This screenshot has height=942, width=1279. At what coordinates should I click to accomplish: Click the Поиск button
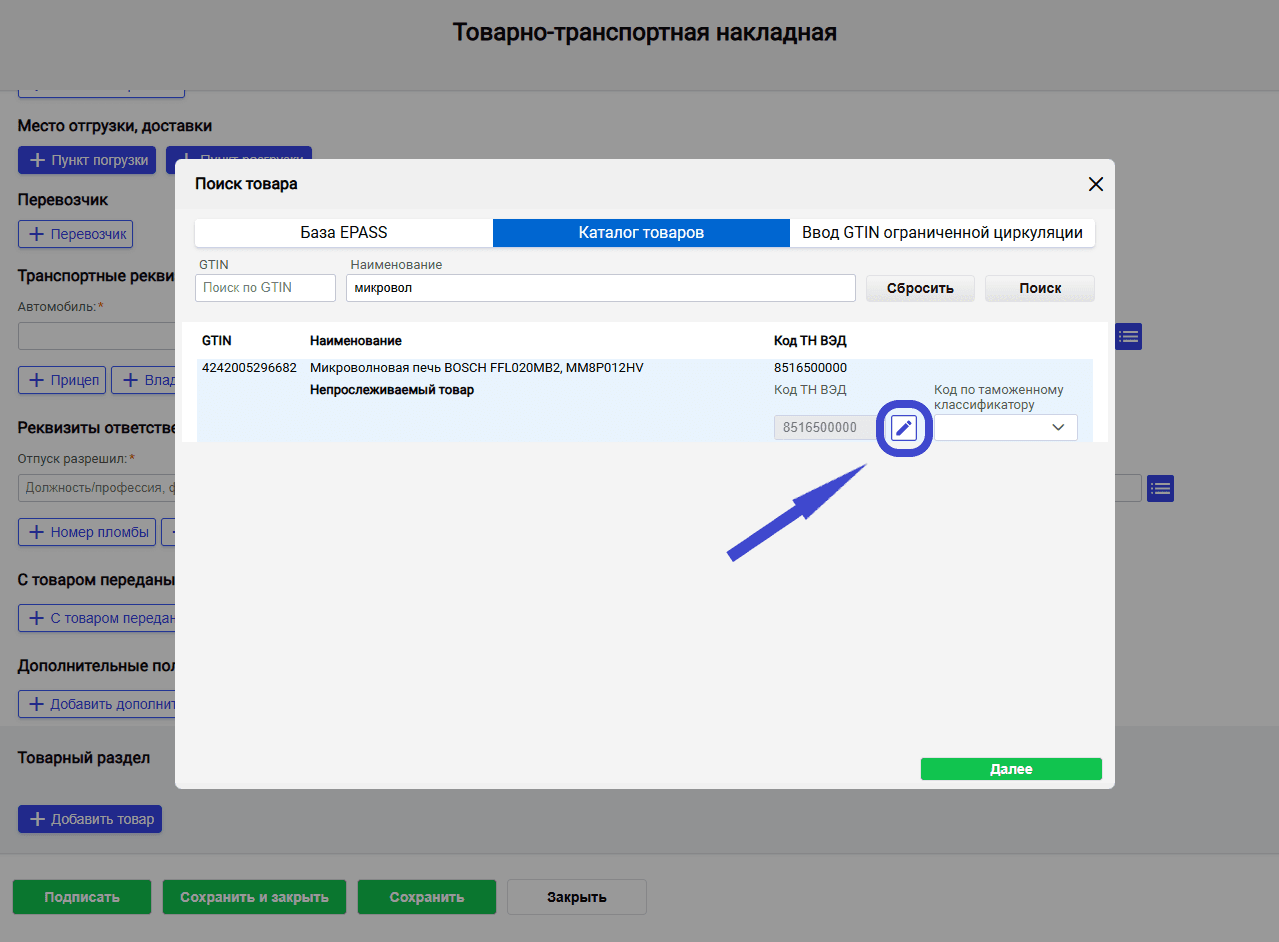pyautogui.click(x=1039, y=287)
